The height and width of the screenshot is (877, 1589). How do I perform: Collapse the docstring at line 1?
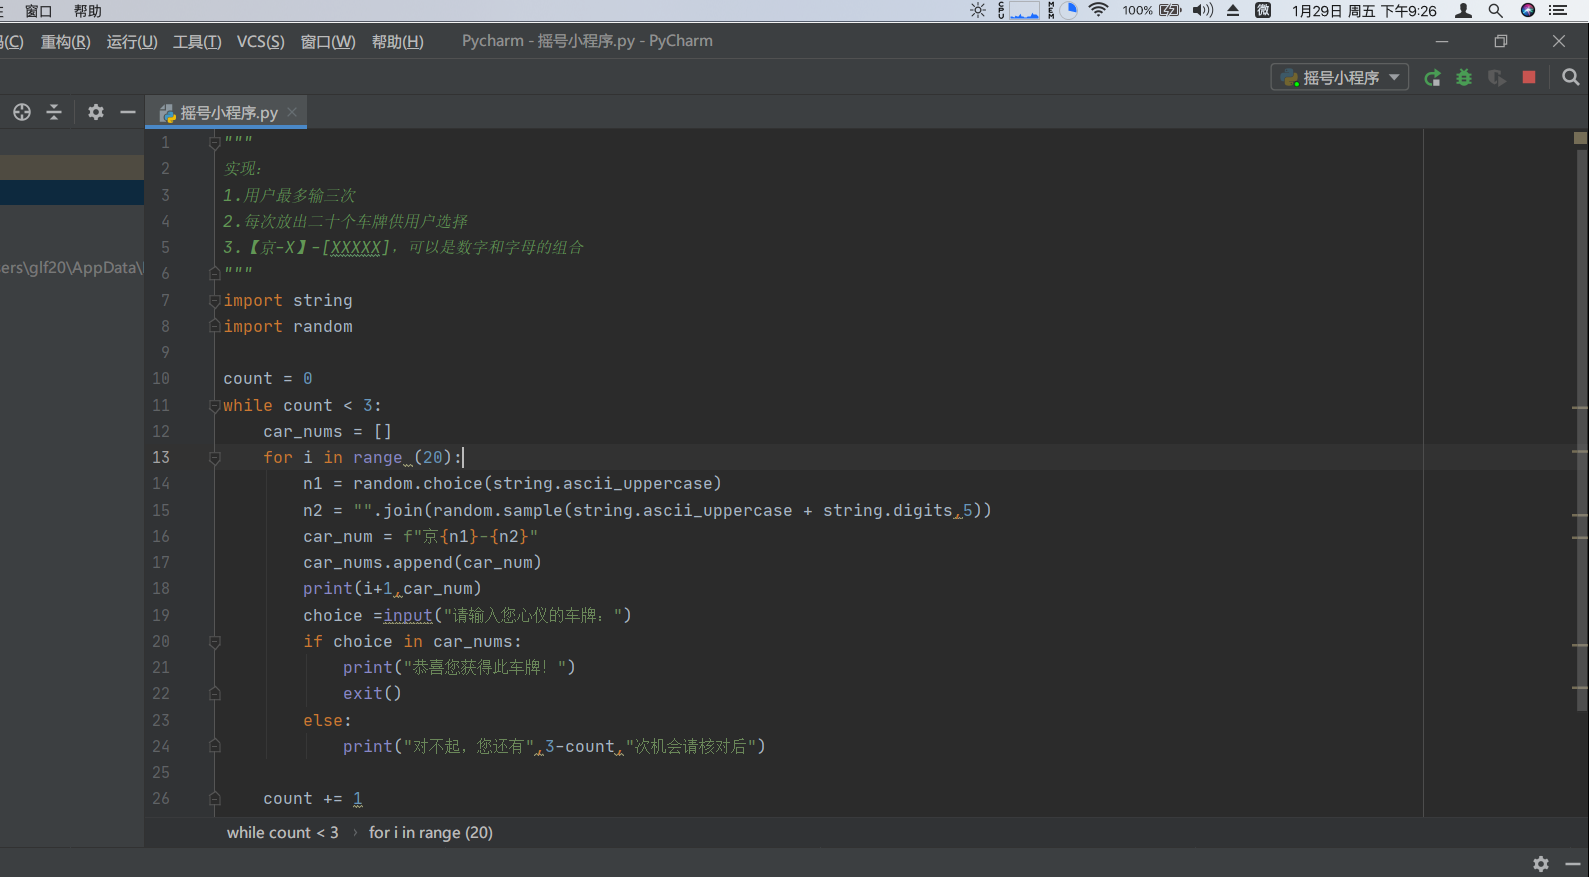tap(214, 143)
